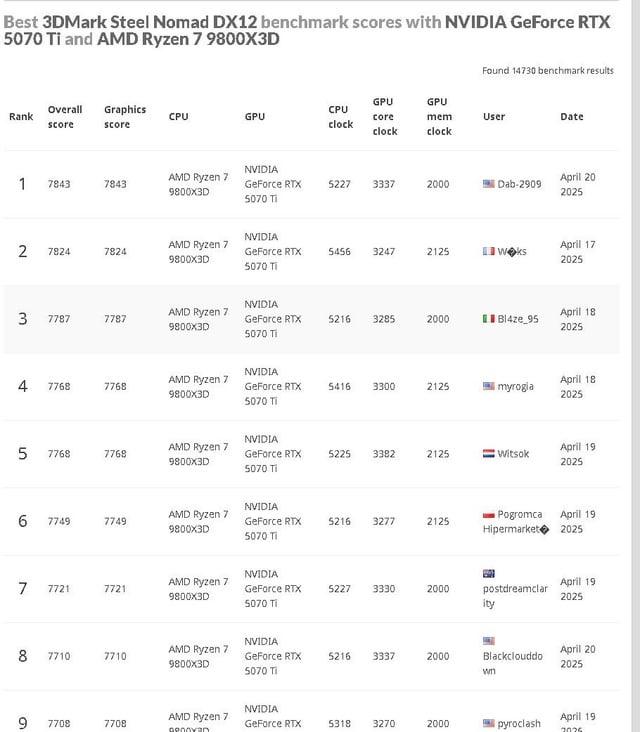Click the Australian flag above postdreamclarity

tap(488, 573)
